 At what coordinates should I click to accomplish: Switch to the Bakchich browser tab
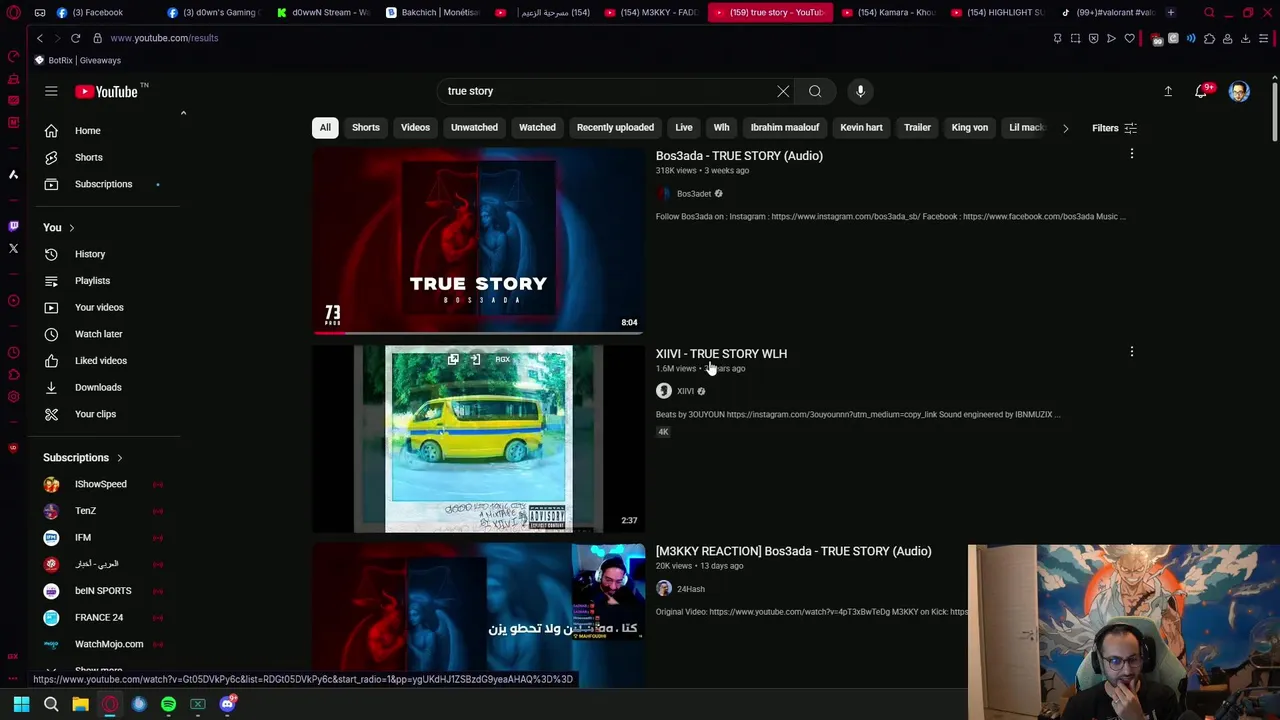tap(433, 12)
